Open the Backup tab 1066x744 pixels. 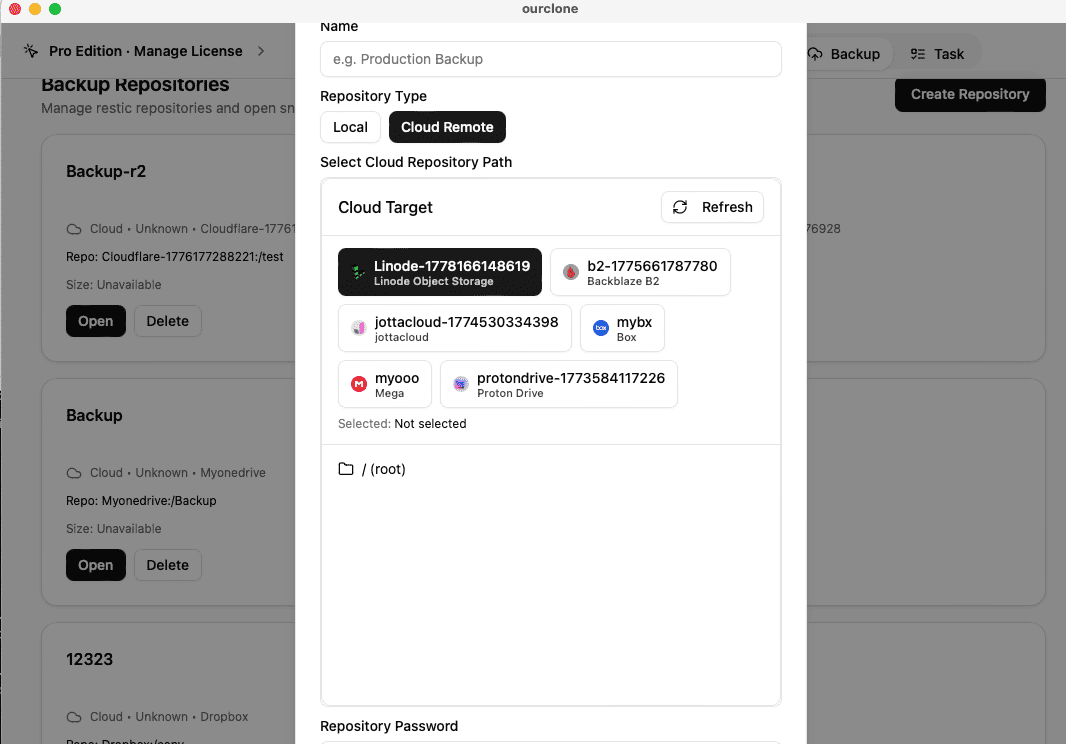[844, 54]
